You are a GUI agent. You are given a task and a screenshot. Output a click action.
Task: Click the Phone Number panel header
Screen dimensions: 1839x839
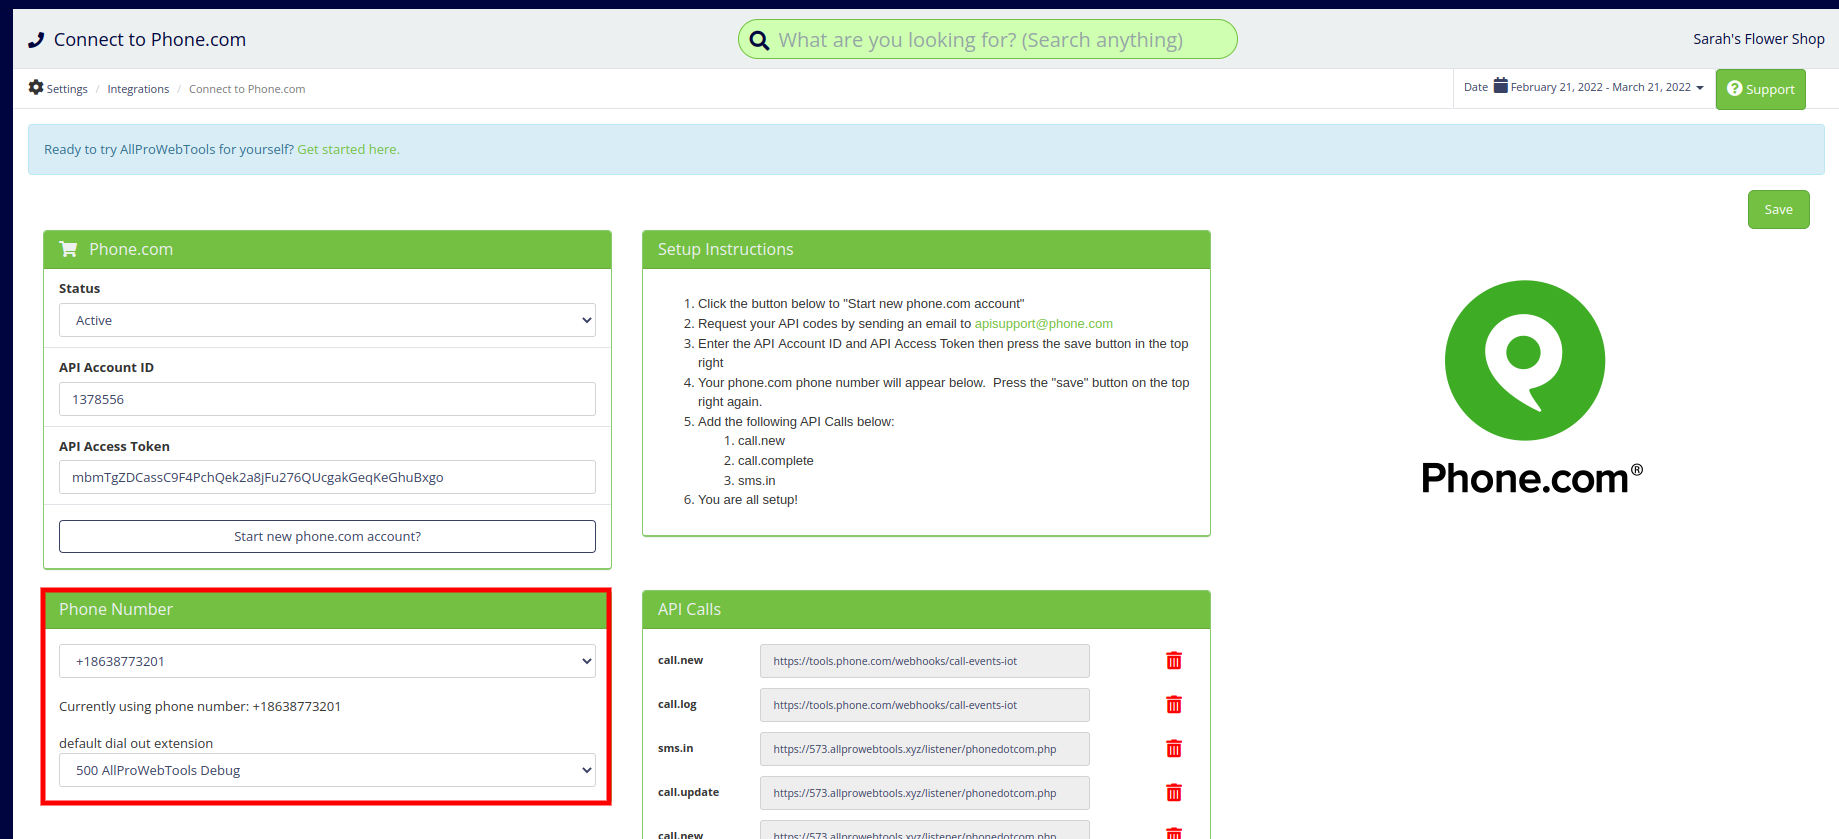point(326,609)
